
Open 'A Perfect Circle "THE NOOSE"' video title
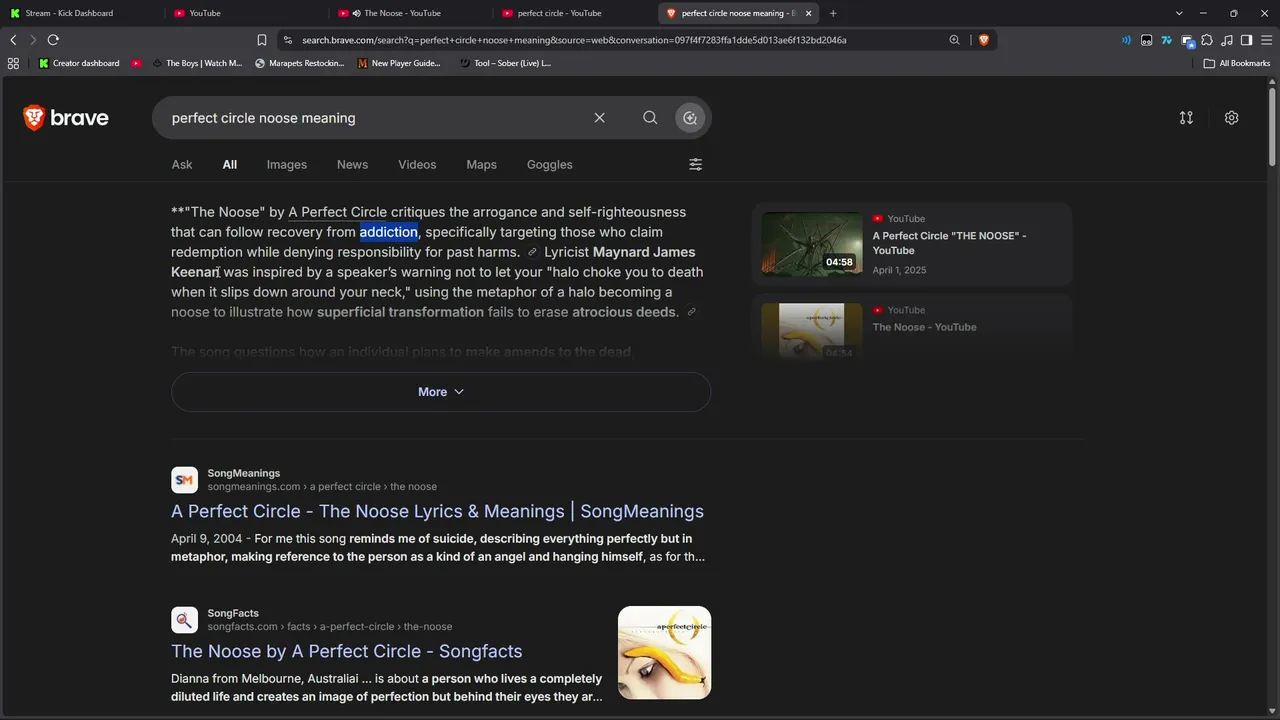click(949, 243)
